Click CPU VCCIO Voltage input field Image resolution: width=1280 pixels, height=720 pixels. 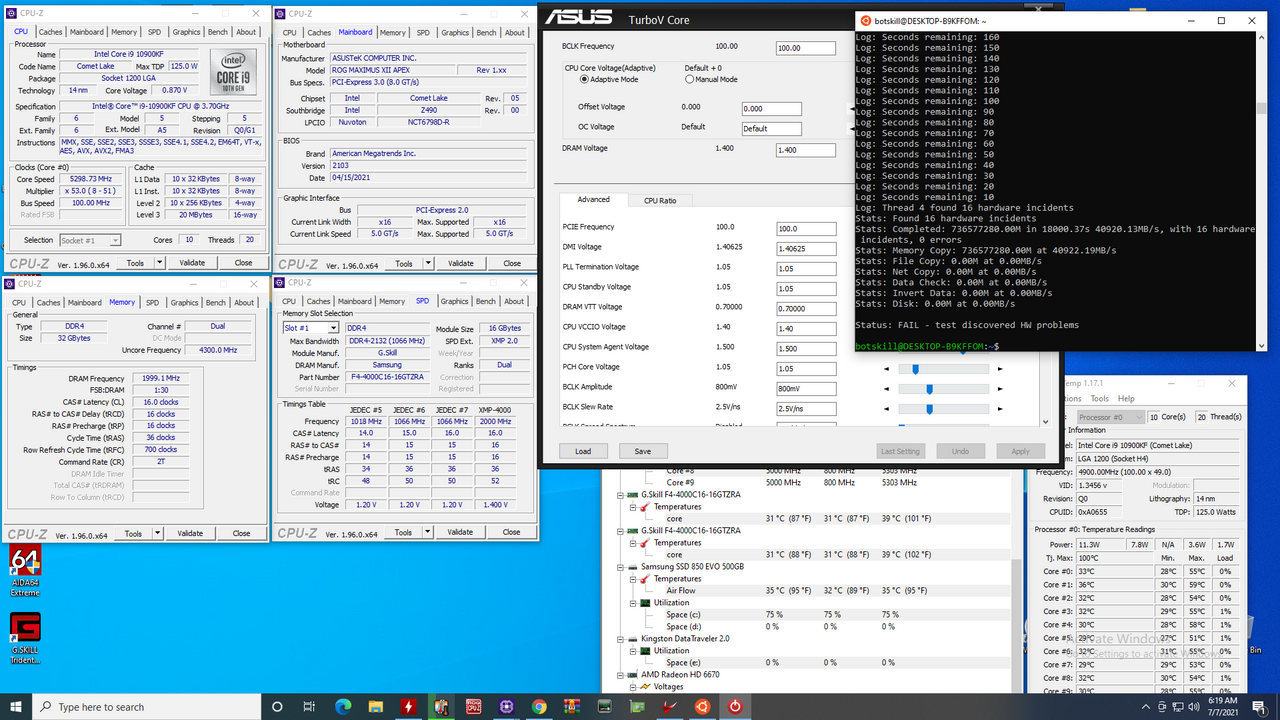point(806,328)
